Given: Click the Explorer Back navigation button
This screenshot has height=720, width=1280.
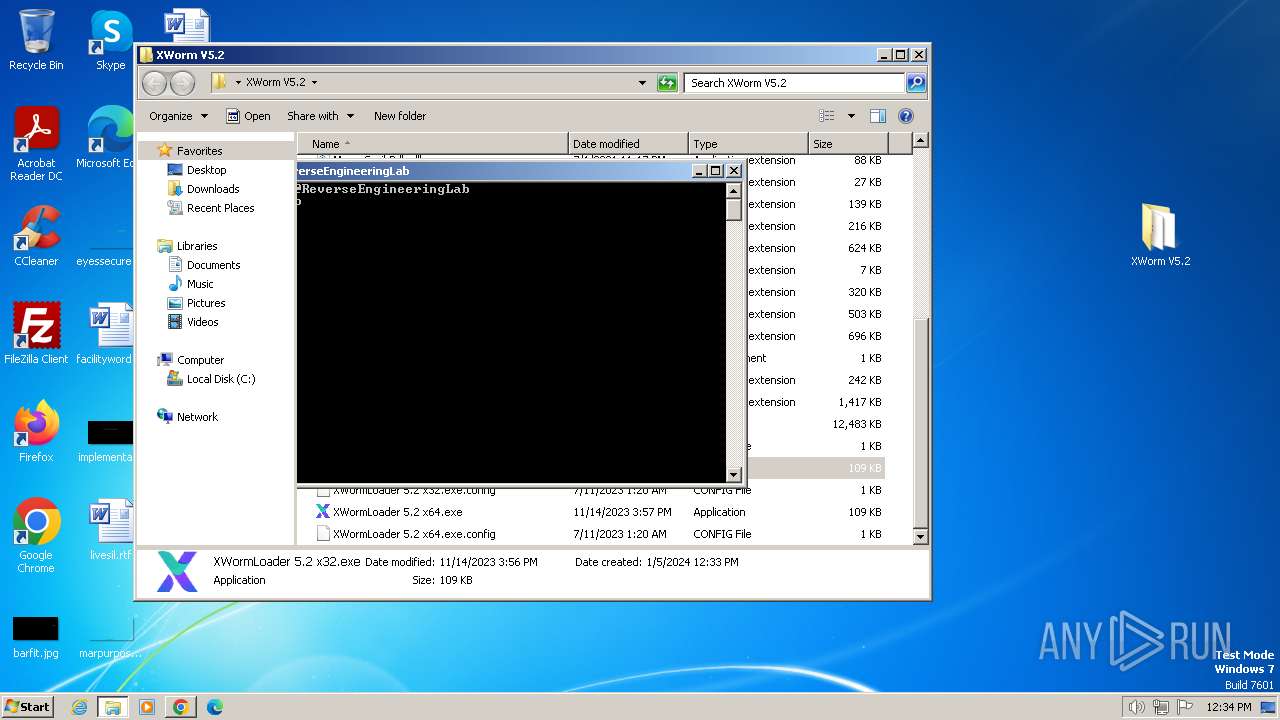Looking at the screenshot, I should [x=154, y=83].
